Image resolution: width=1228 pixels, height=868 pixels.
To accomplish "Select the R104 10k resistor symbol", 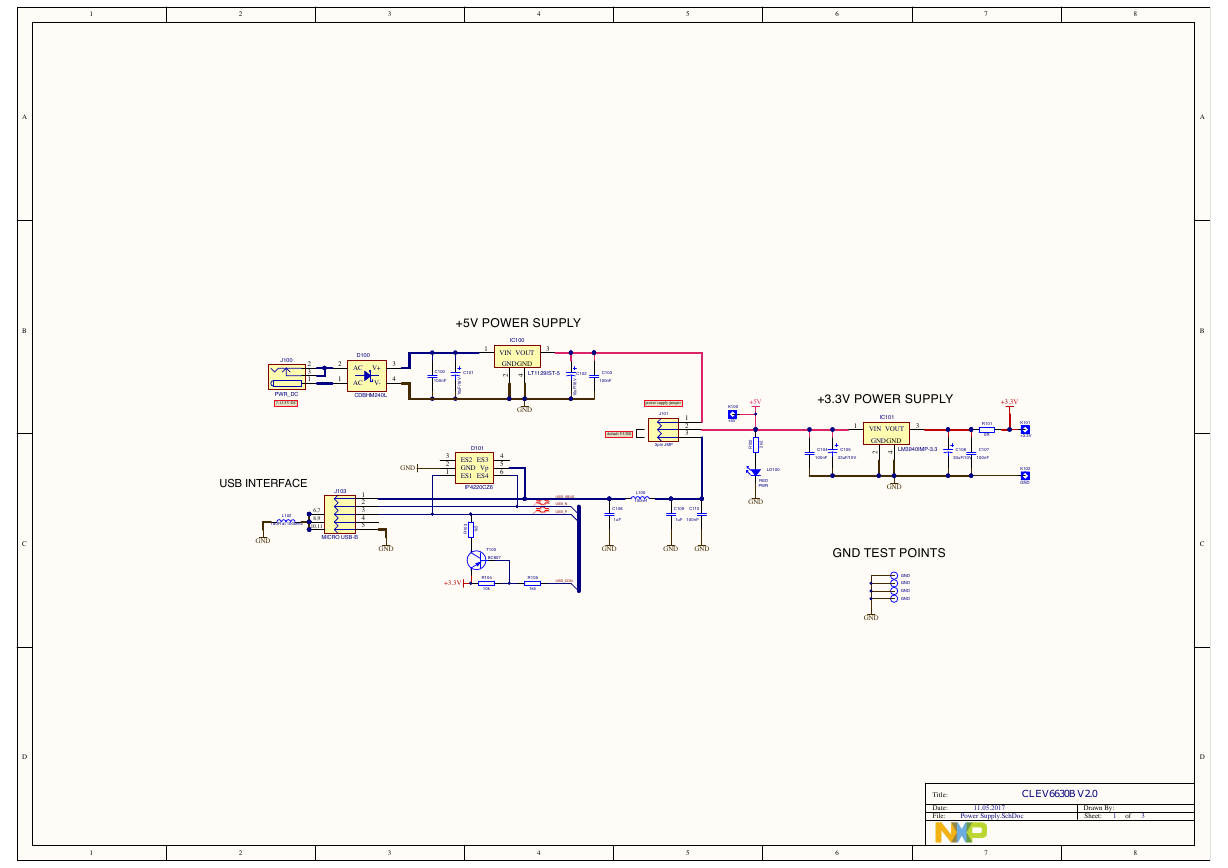I will [x=486, y=583].
